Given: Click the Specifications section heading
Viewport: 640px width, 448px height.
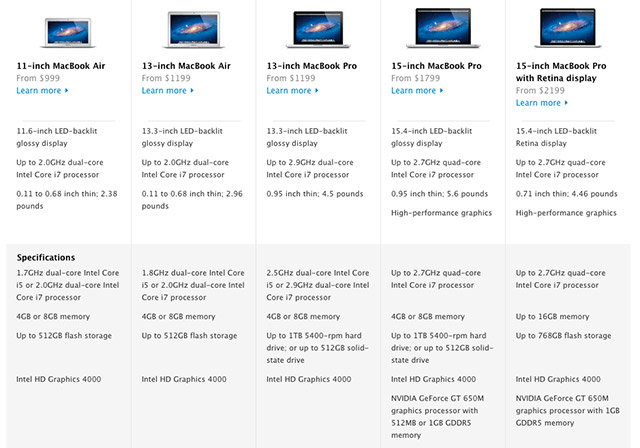Looking at the screenshot, I should [x=45, y=257].
